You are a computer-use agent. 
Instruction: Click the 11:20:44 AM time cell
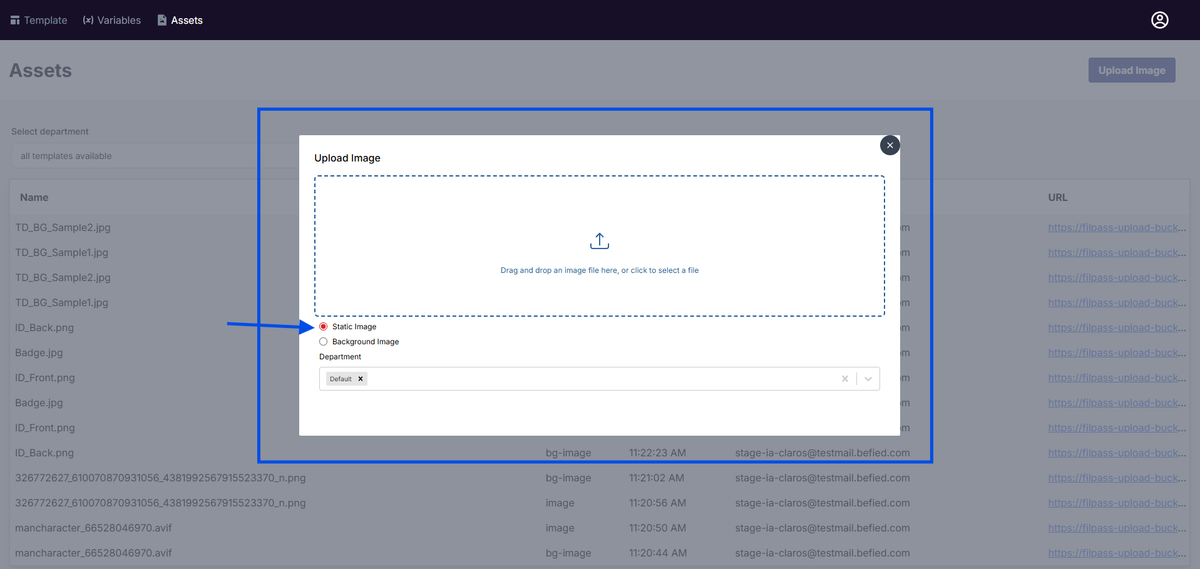657,553
